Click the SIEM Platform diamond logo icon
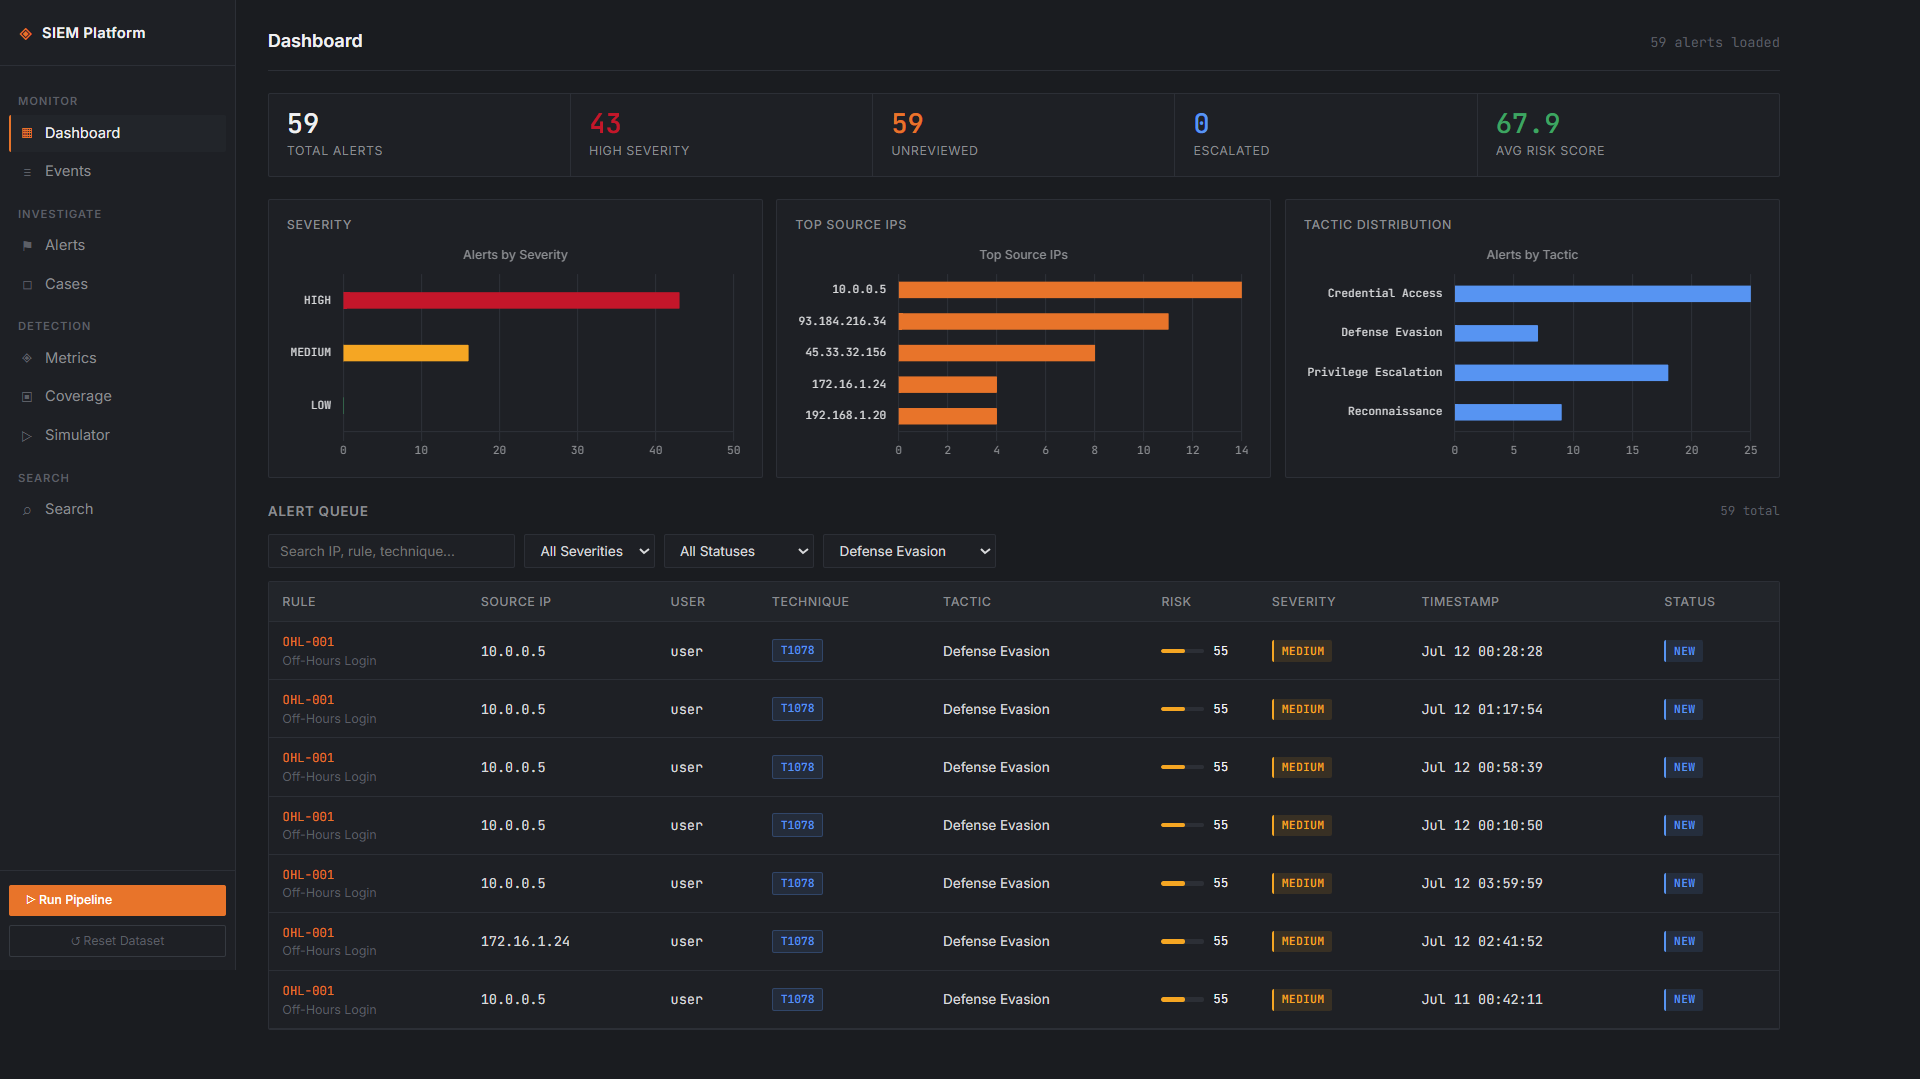This screenshot has height=1079, width=1920. tap(26, 34)
